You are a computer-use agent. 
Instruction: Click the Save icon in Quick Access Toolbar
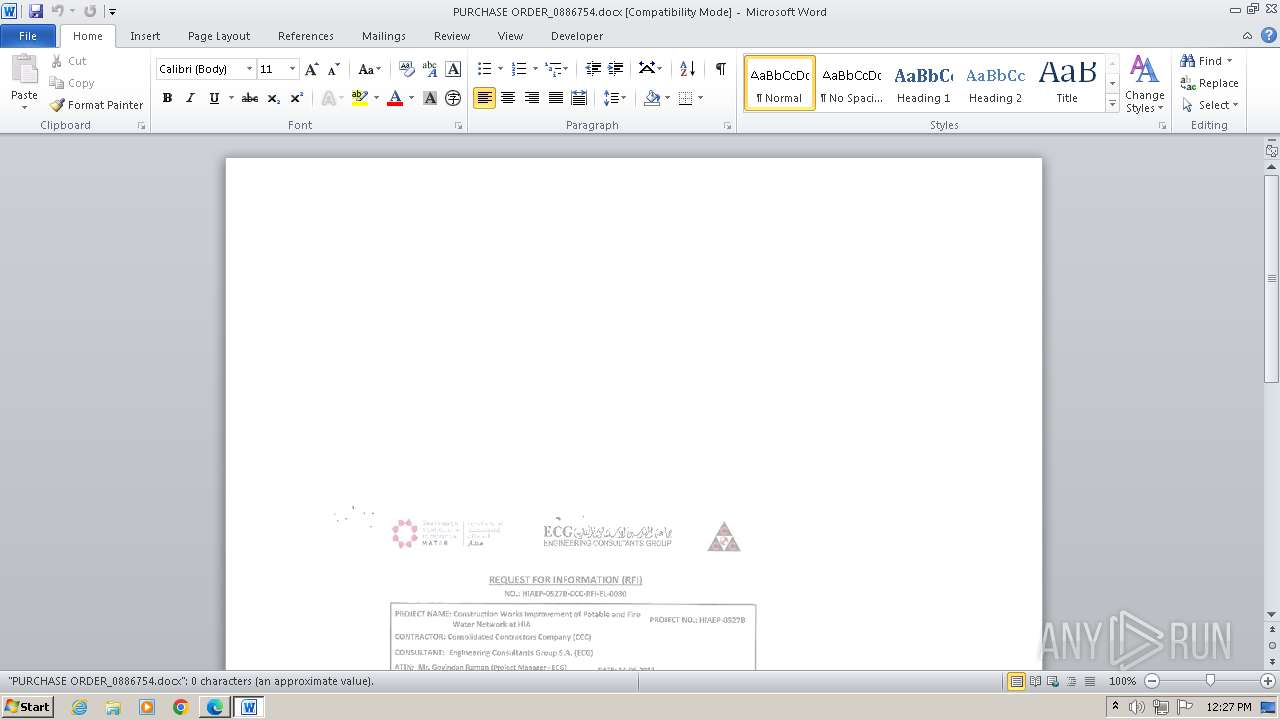pos(35,11)
